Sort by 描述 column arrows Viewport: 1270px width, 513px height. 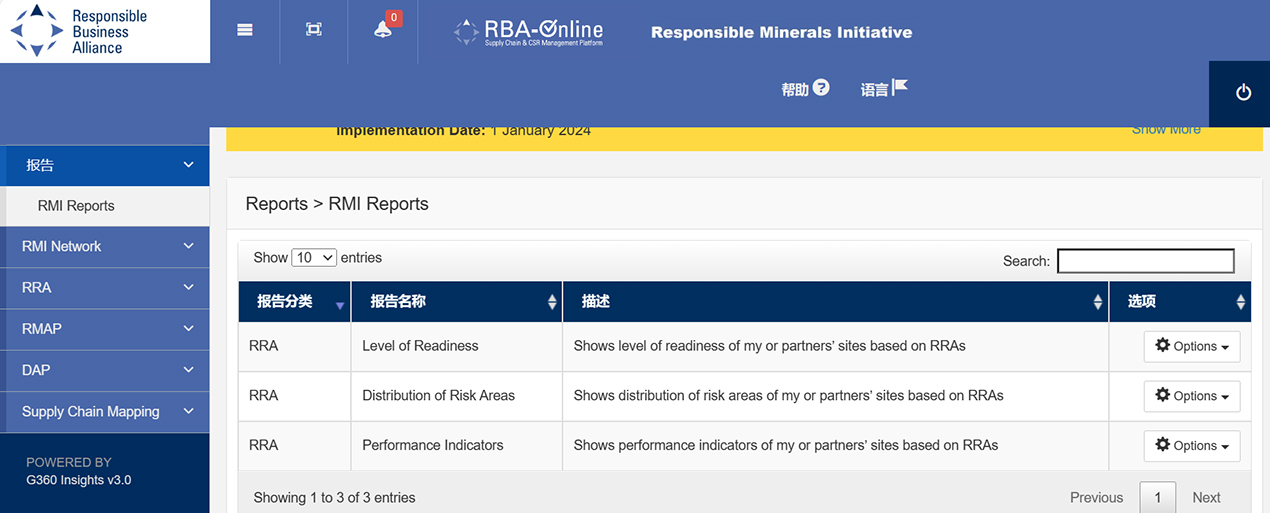coord(1098,302)
